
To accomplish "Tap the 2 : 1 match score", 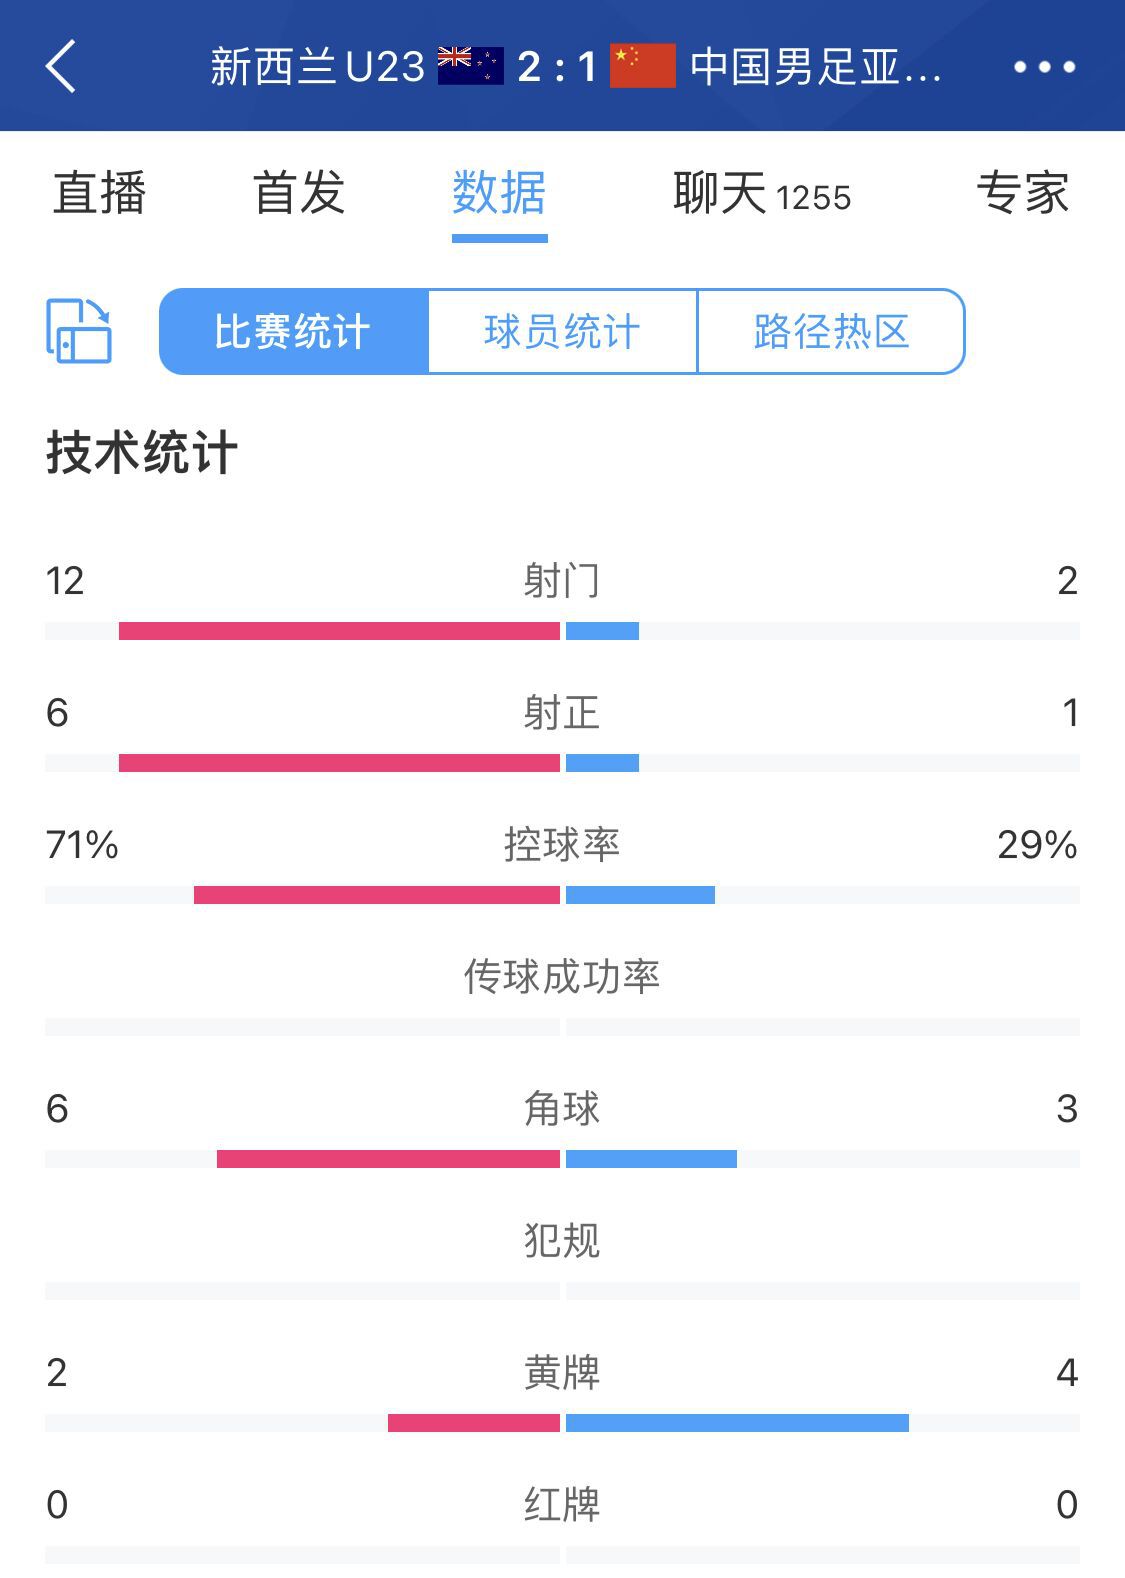I will tap(557, 67).
